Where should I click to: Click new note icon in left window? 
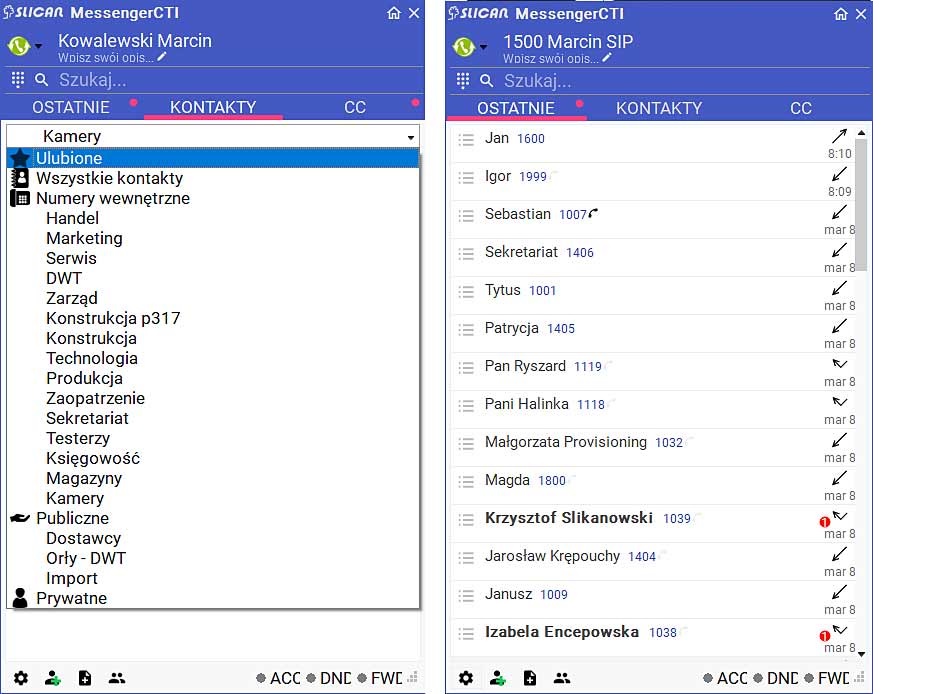(85, 678)
